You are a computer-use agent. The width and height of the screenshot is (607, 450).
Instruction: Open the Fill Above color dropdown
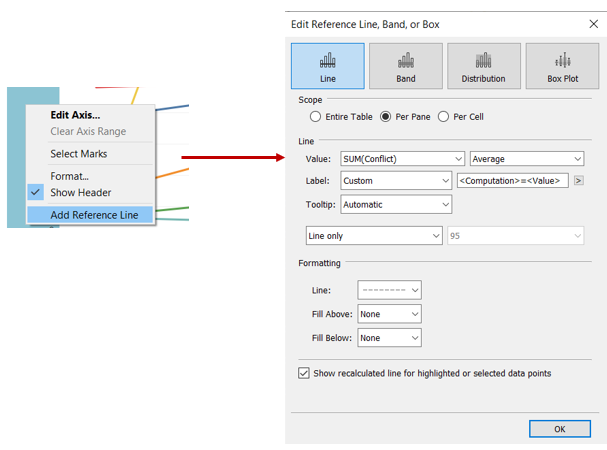click(388, 314)
